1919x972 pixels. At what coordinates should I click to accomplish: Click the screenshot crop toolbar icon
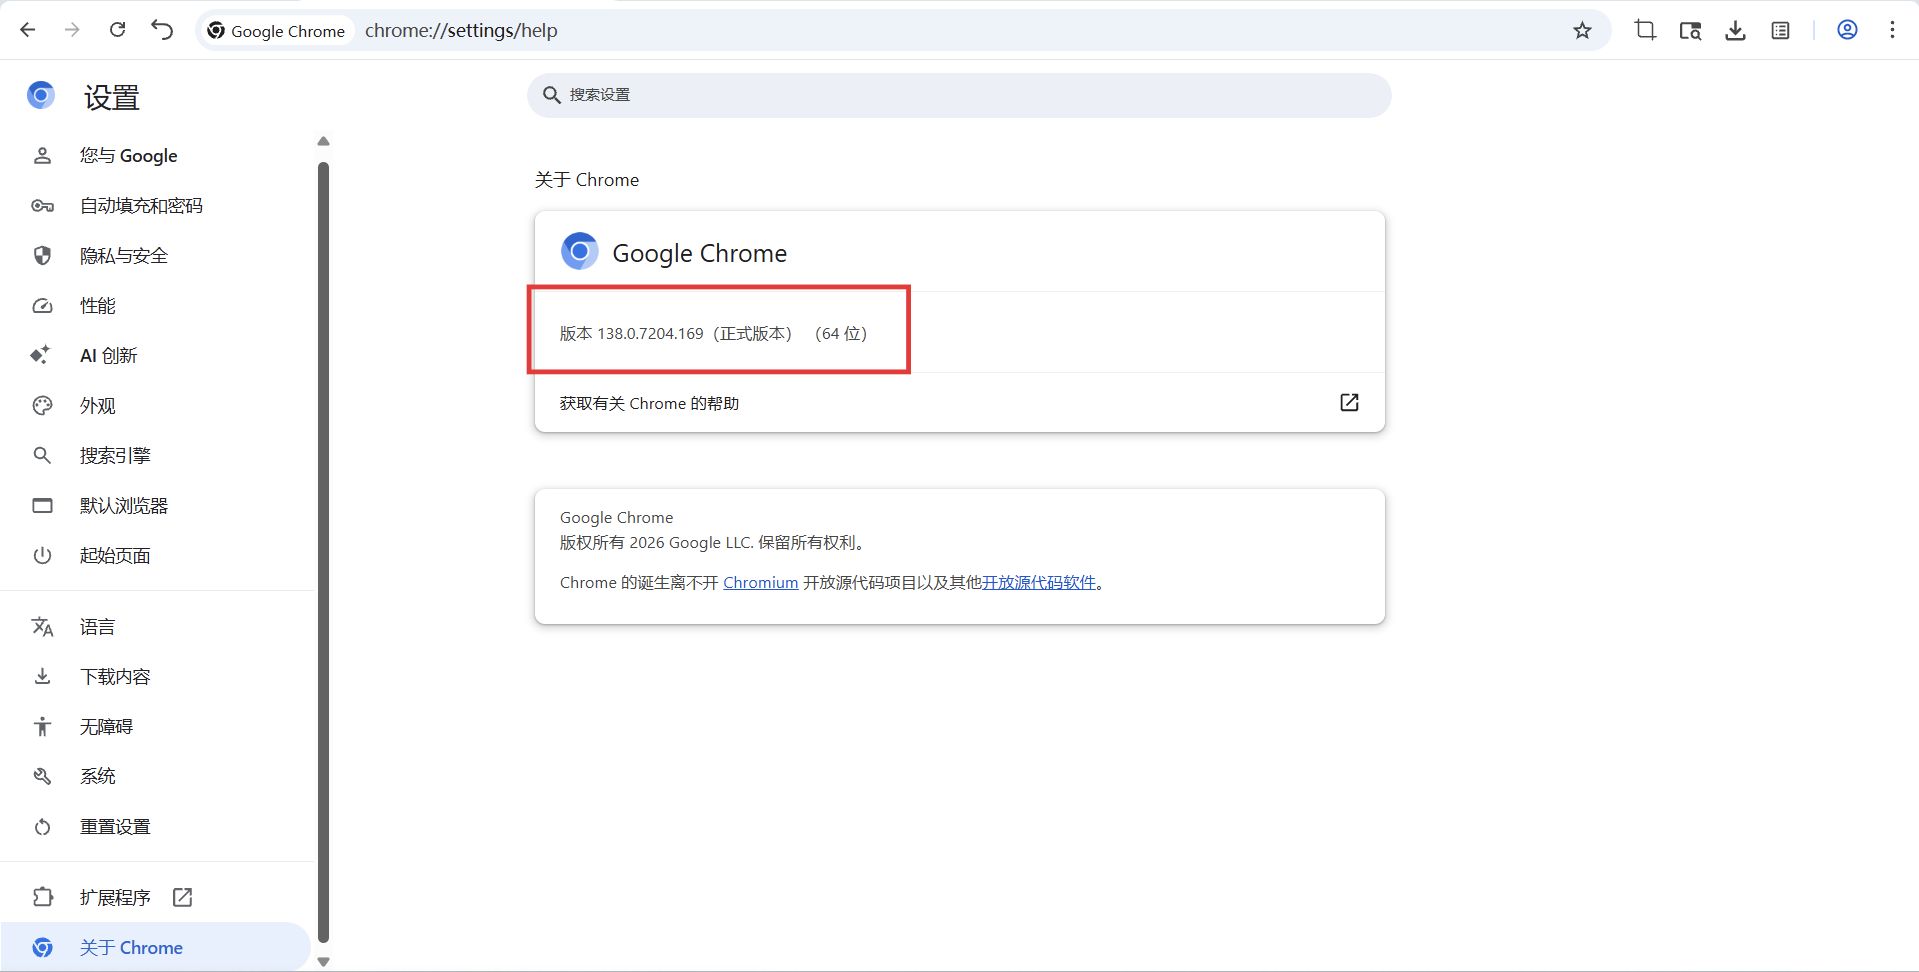(1645, 30)
